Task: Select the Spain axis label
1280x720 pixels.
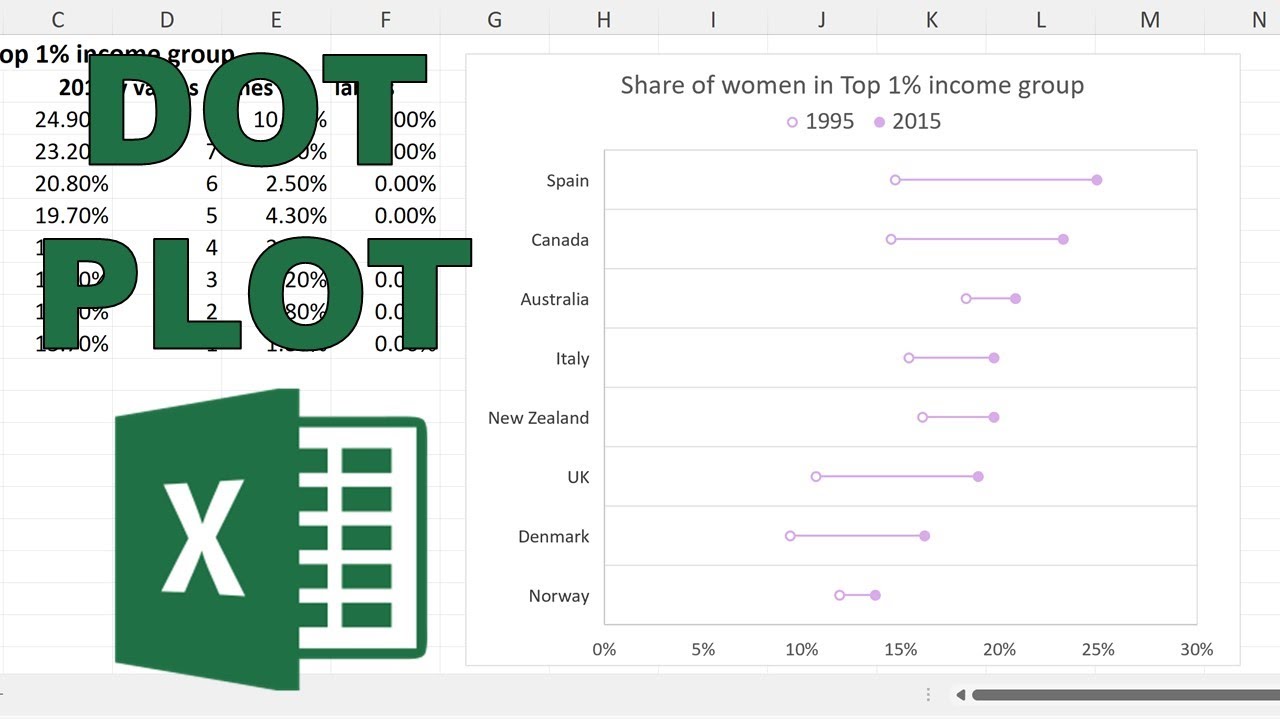Action: pos(568,181)
